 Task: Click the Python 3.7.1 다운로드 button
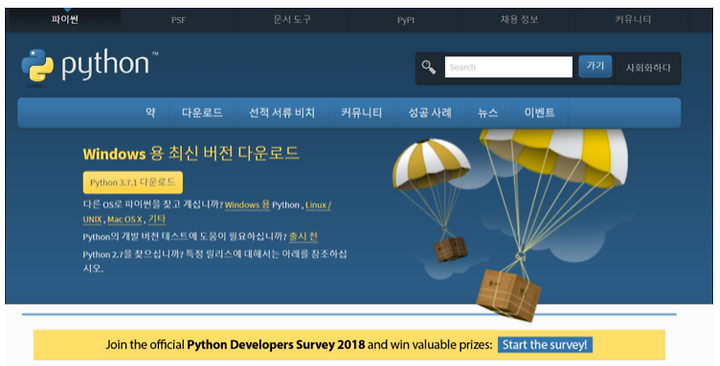coord(133,182)
